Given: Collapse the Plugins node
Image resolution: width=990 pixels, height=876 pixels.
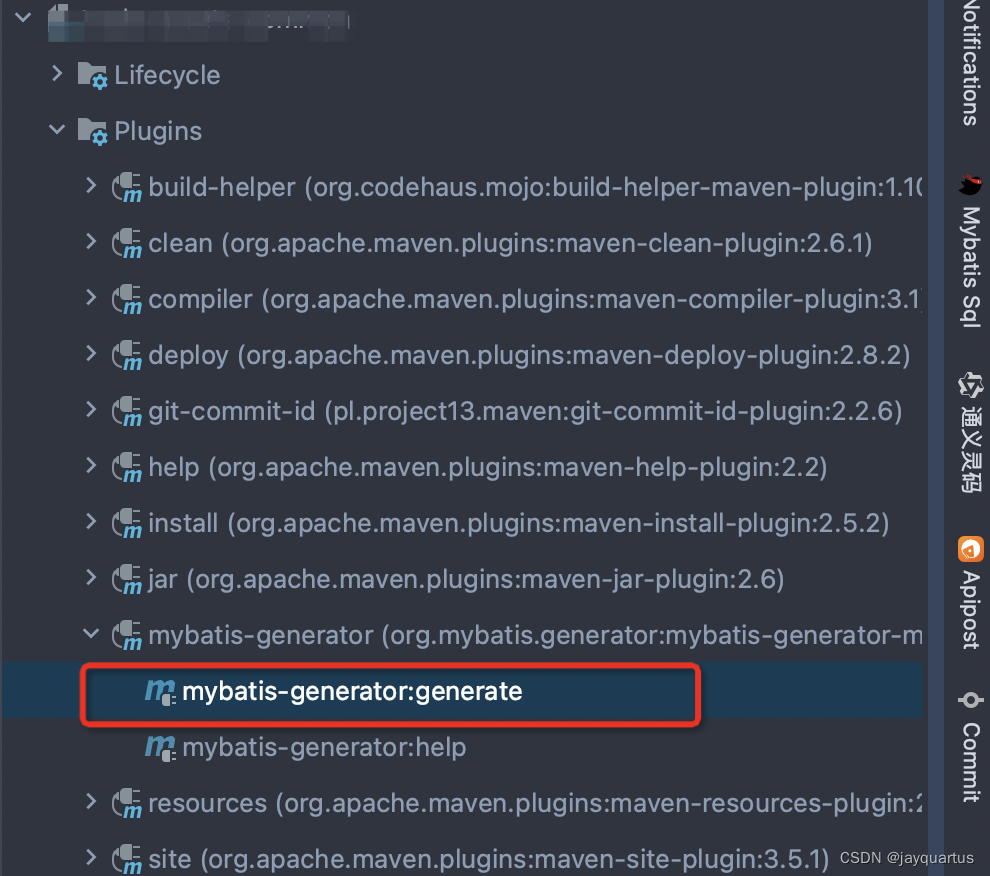Looking at the screenshot, I should click(57, 130).
